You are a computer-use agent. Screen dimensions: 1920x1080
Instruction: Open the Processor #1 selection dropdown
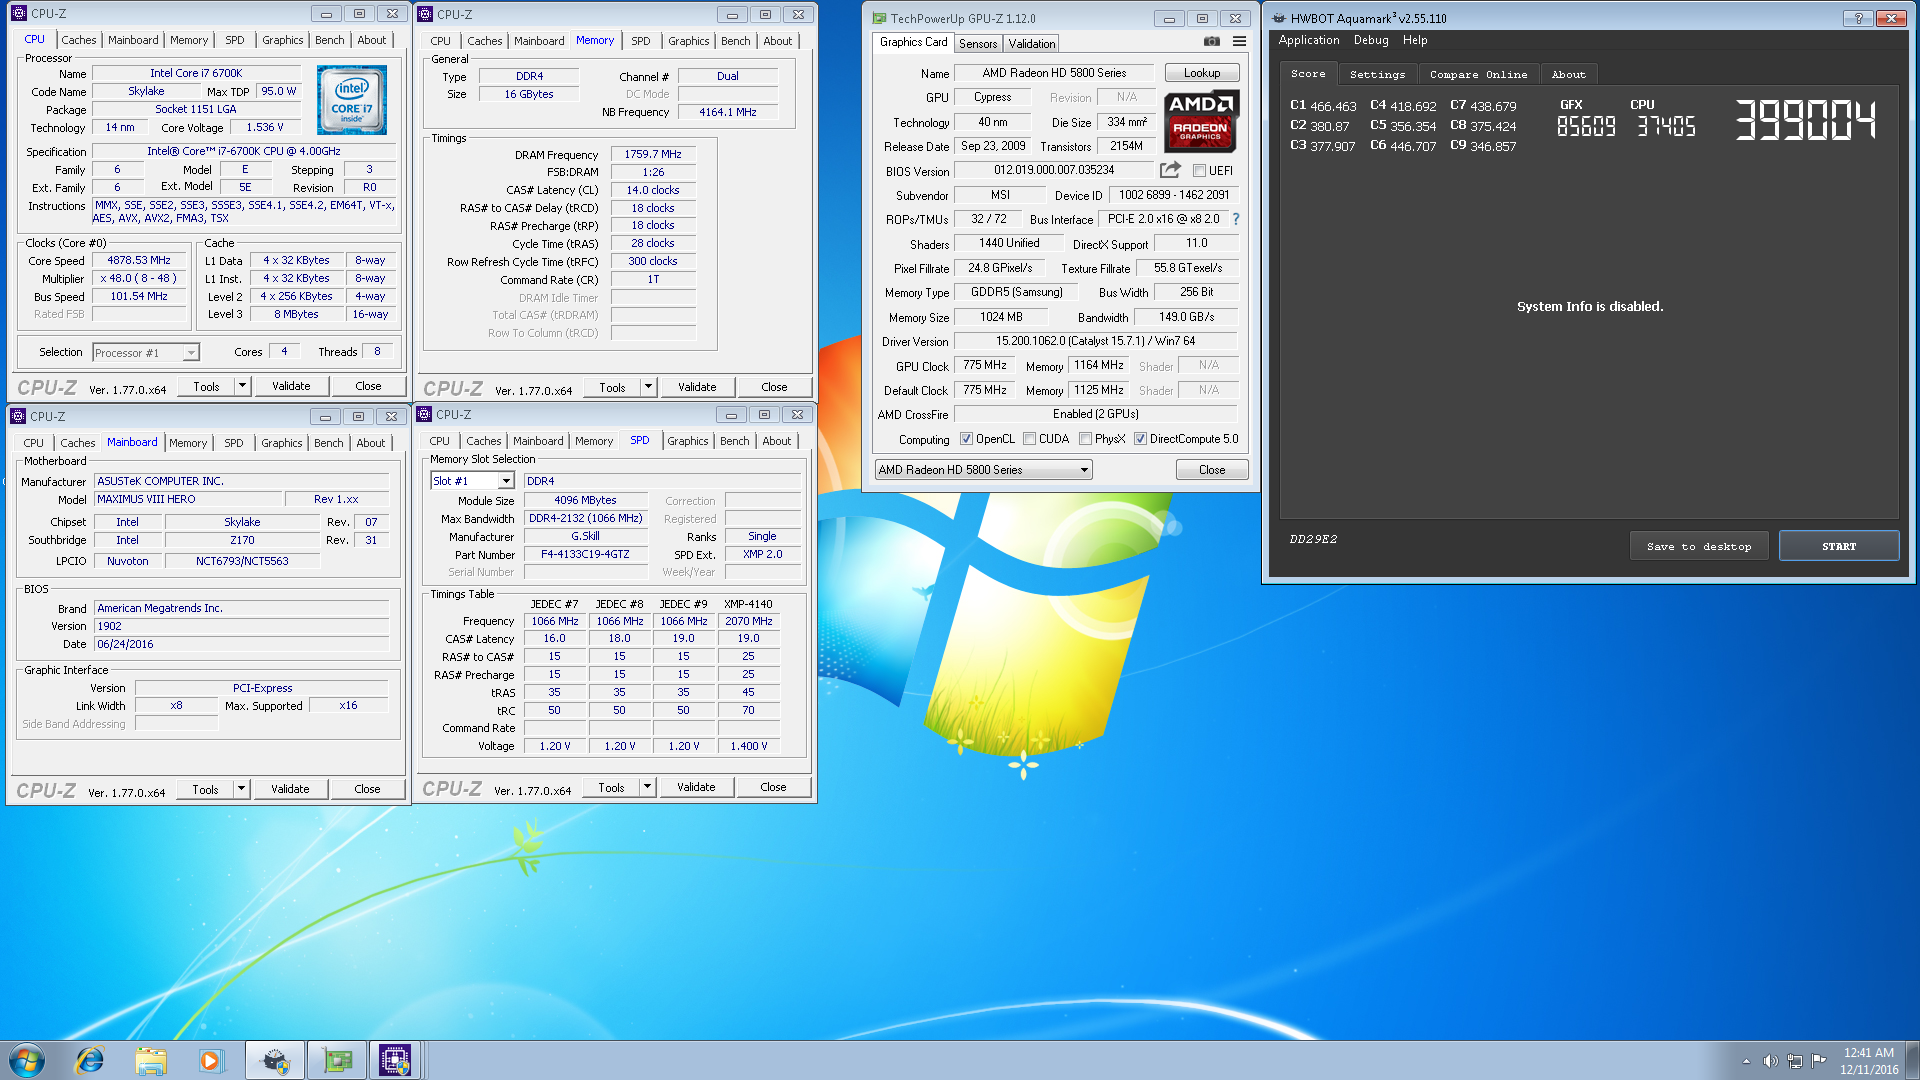point(146,352)
